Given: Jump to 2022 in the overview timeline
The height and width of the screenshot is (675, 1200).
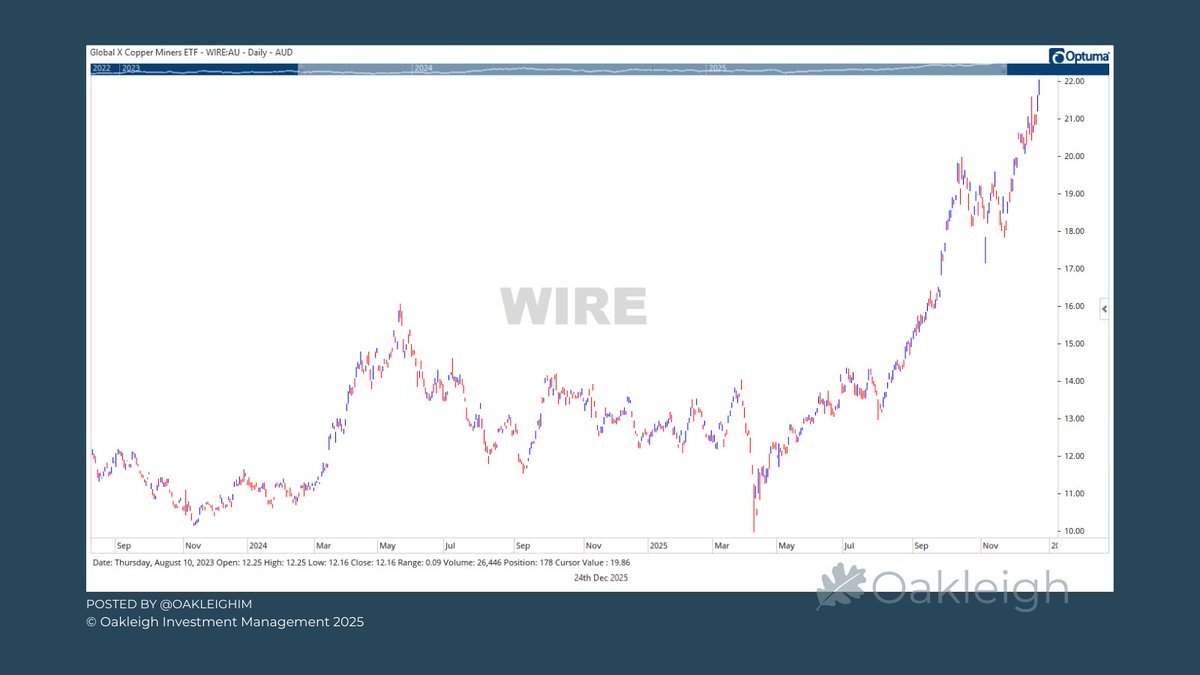Looking at the screenshot, I should click(x=102, y=69).
